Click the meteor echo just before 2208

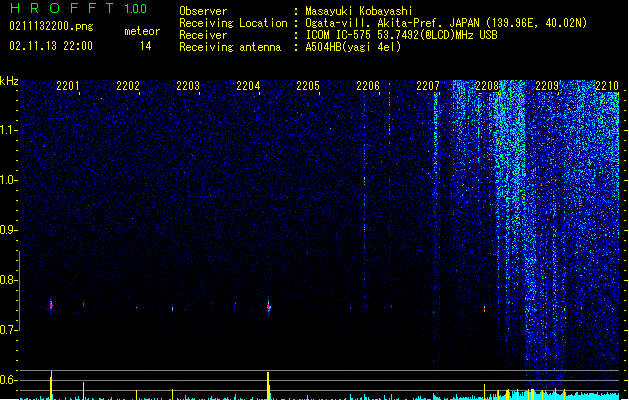(484, 309)
